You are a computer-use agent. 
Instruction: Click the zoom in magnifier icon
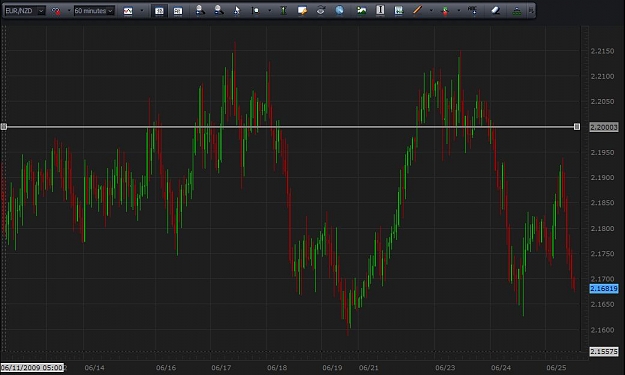pos(200,10)
